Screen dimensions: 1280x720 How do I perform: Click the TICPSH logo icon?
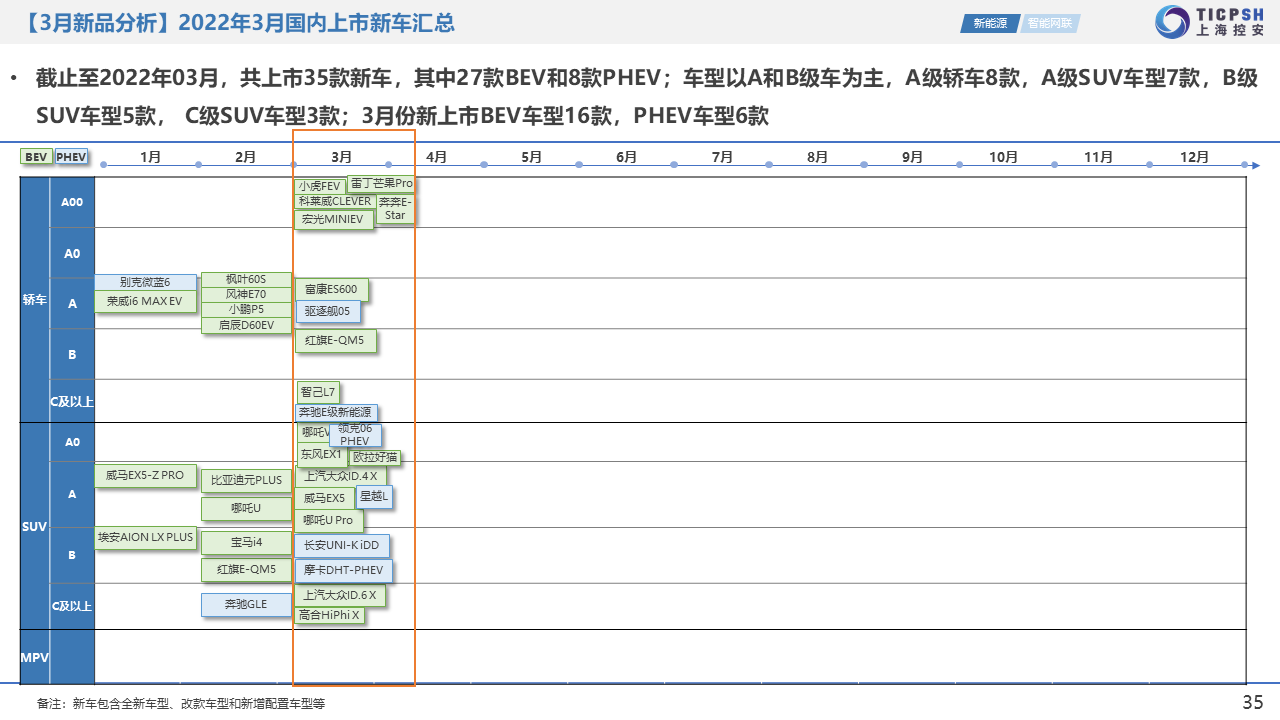pos(1173,22)
